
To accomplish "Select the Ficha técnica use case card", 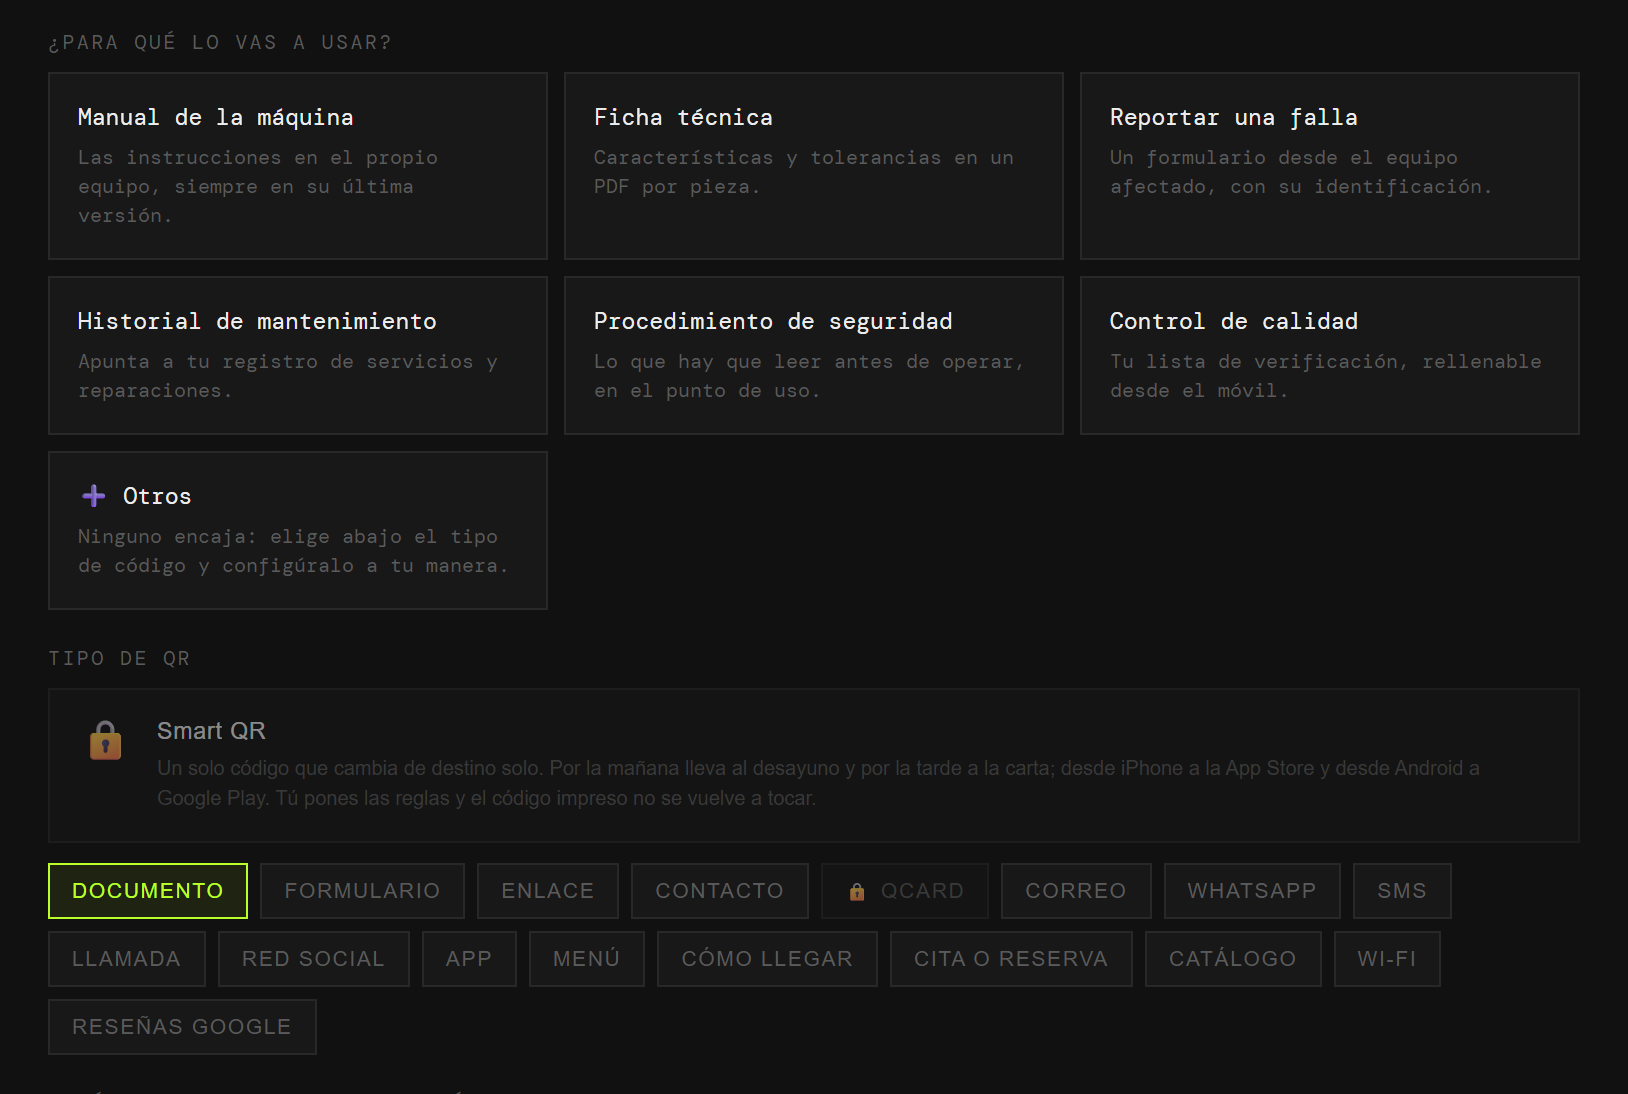I will [814, 166].
